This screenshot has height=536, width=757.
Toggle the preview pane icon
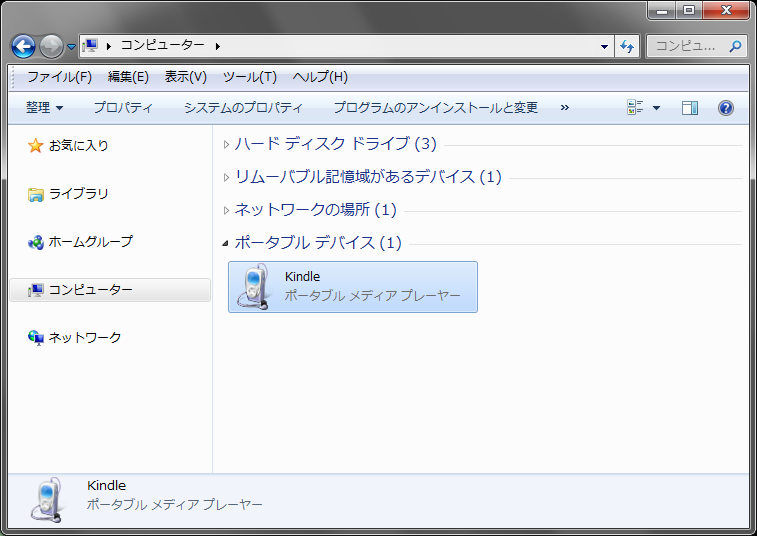[689, 108]
